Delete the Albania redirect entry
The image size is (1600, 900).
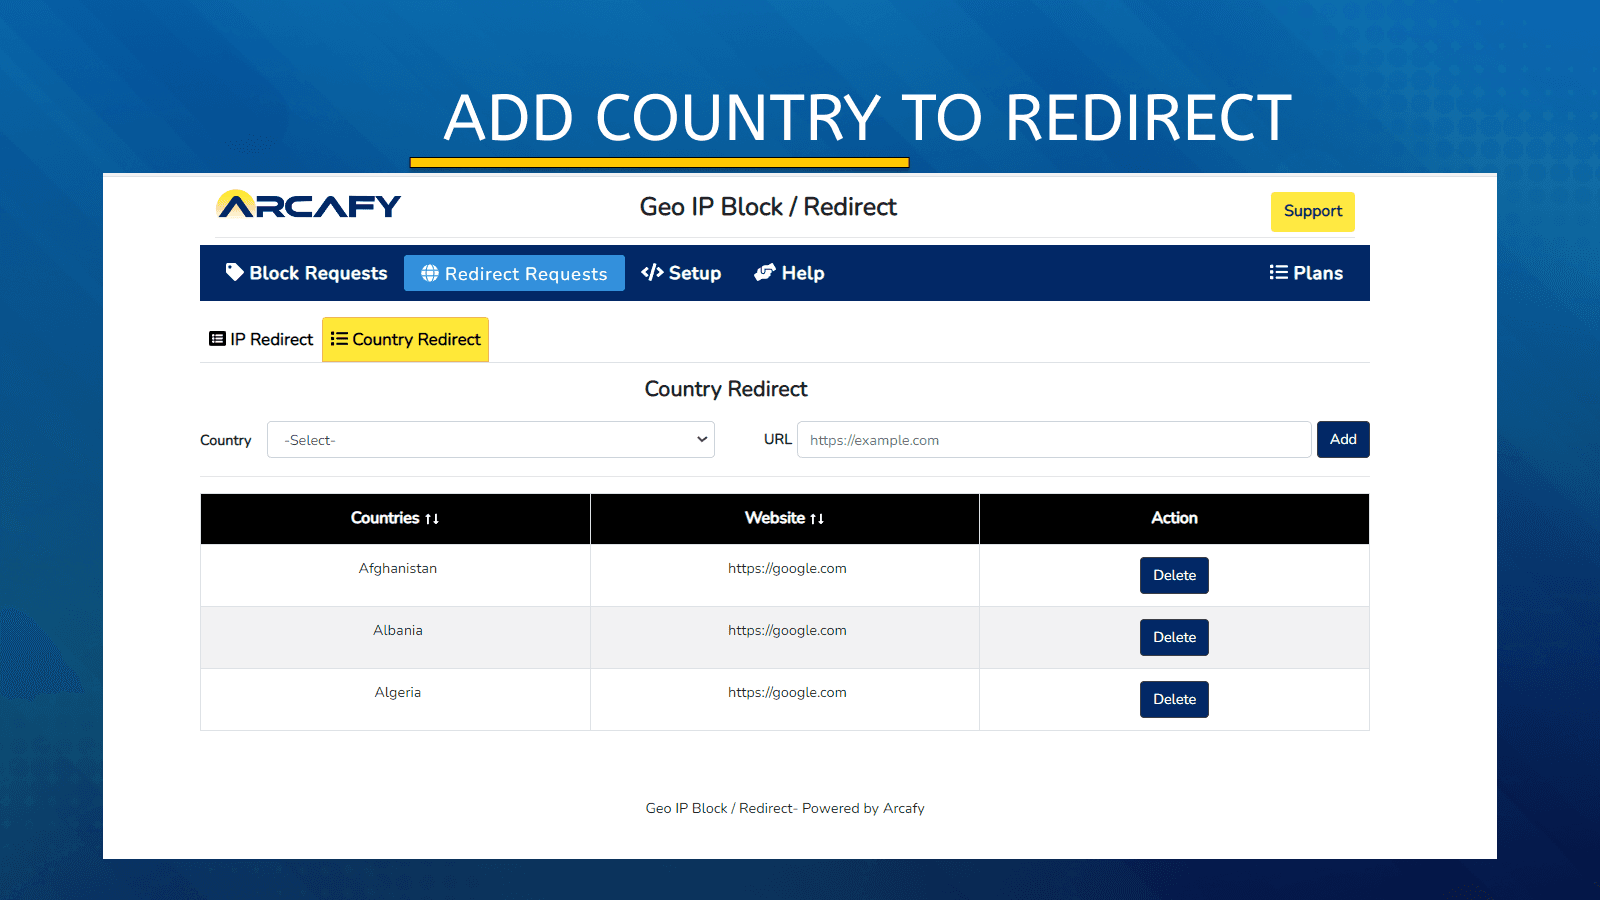(x=1174, y=637)
